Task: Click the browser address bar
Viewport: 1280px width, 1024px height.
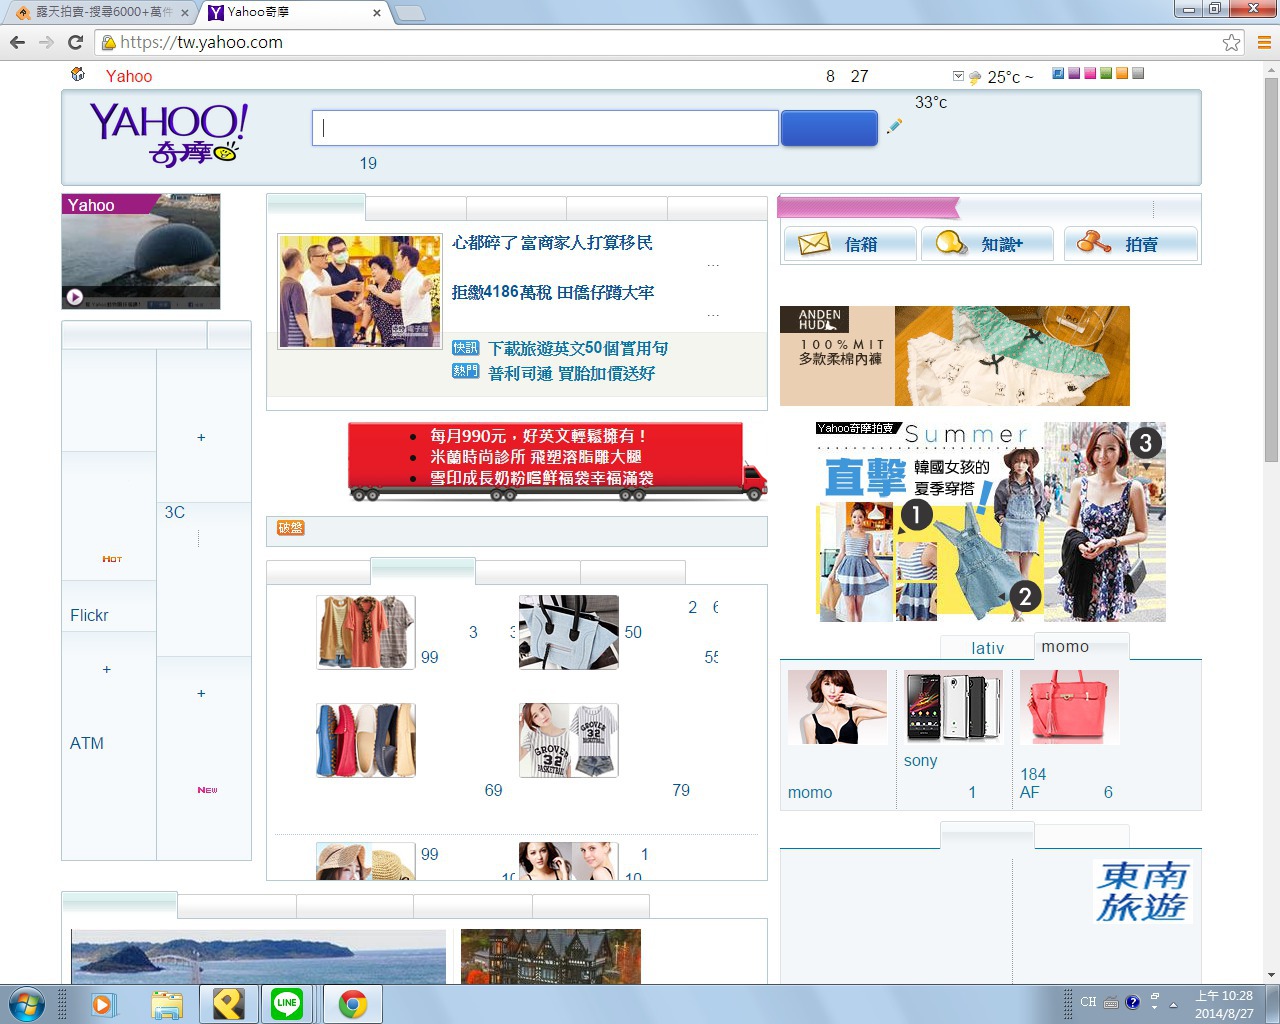Action: coord(670,42)
